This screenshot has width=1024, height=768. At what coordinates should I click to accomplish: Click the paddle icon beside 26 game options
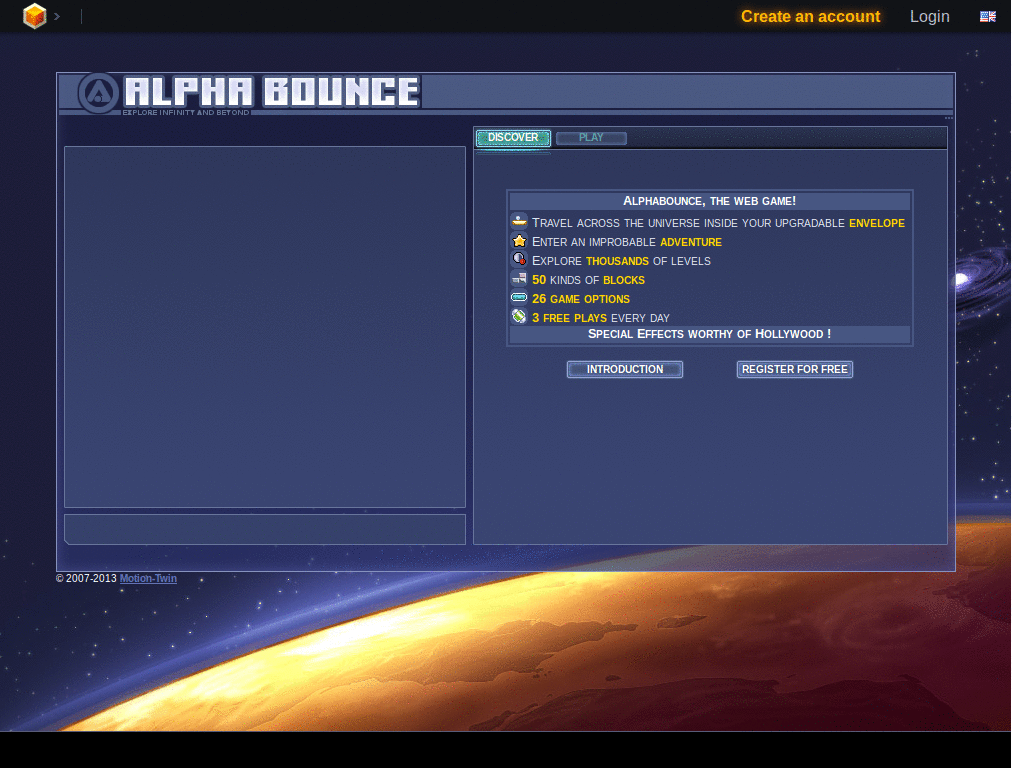click(519, 298)
